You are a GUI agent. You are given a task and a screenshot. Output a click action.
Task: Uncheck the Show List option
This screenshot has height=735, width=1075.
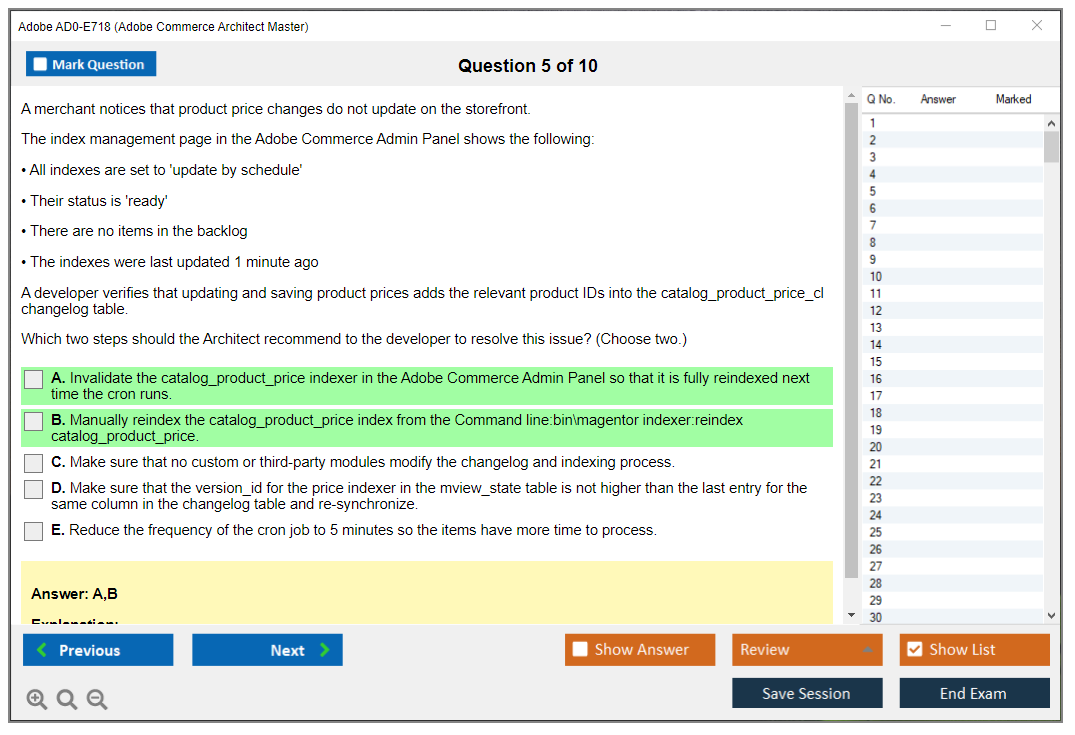tap(914, 650)
